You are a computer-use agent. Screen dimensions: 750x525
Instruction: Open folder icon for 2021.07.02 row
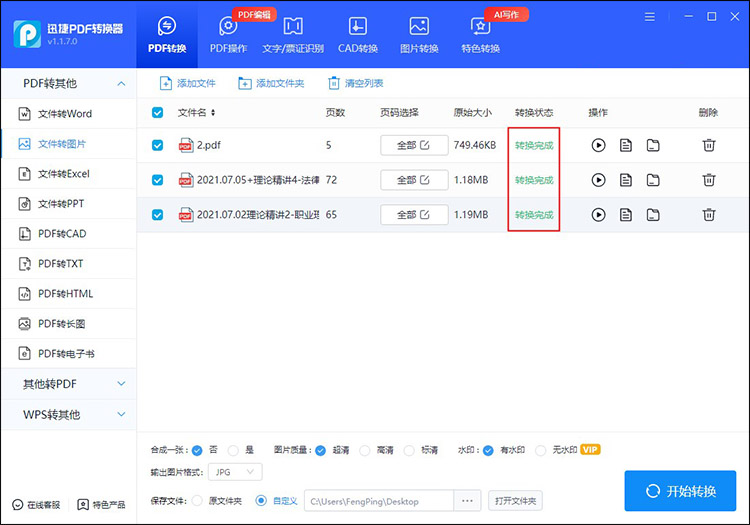click(653, 215)
